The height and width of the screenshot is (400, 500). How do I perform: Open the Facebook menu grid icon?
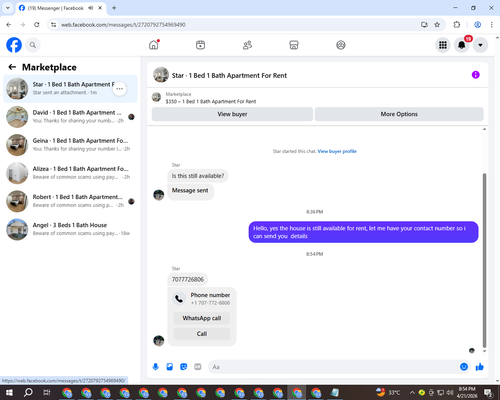click(443, 45)
